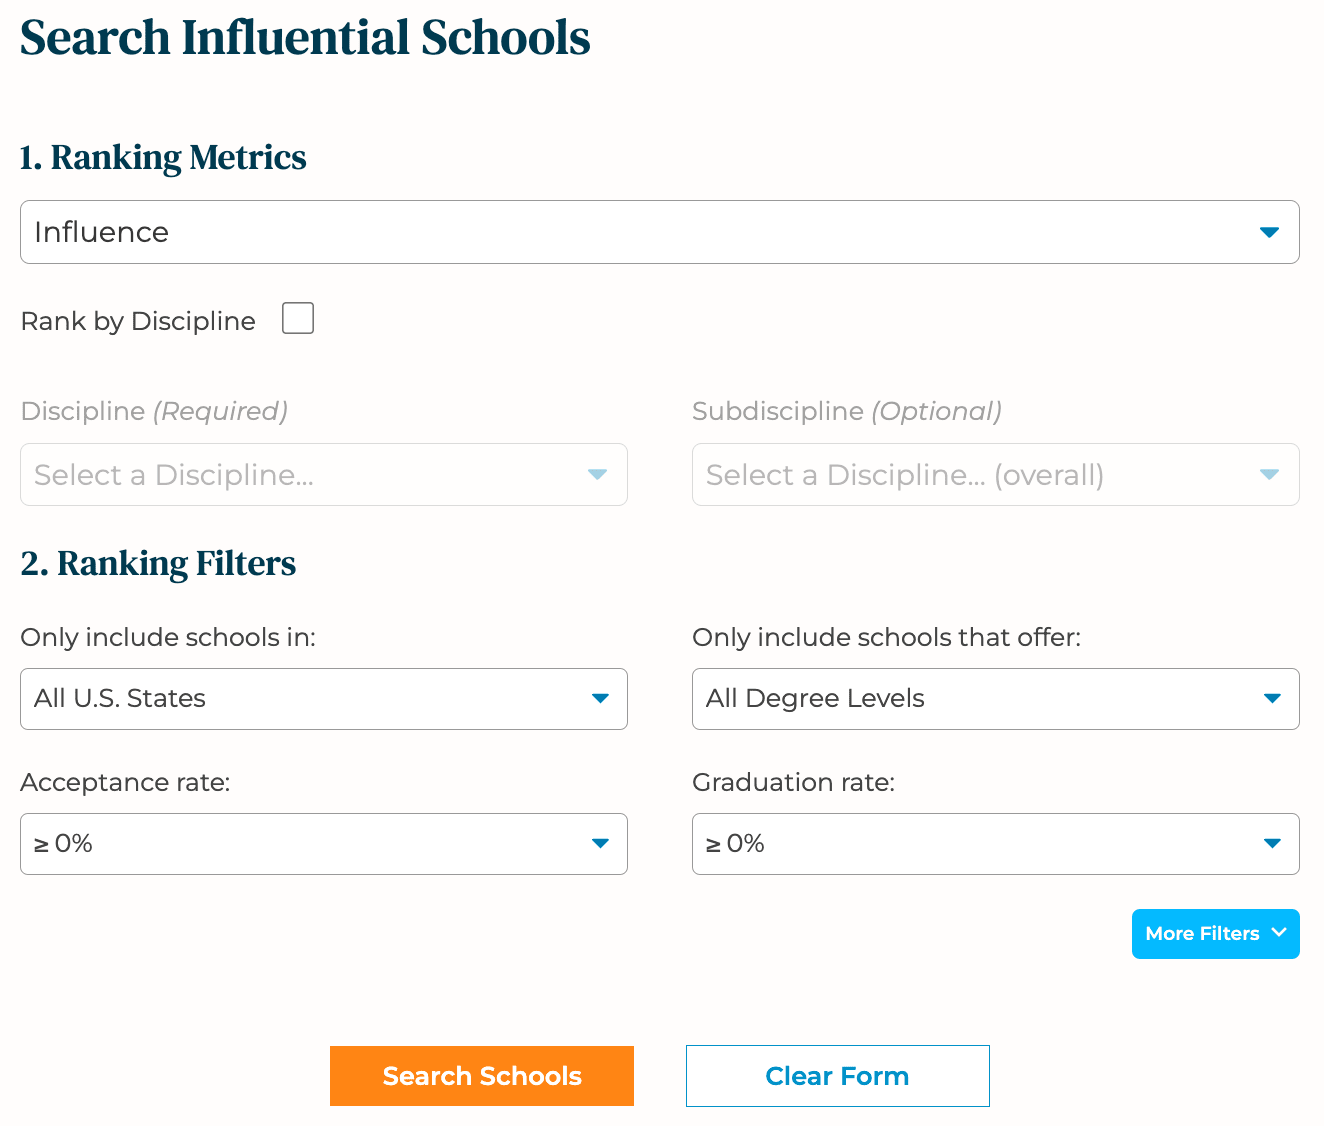This screenshot has width=1324, height=1126.
Task: Click the Acceptance rate dropdown arrow
Action: tap(601, 844)
